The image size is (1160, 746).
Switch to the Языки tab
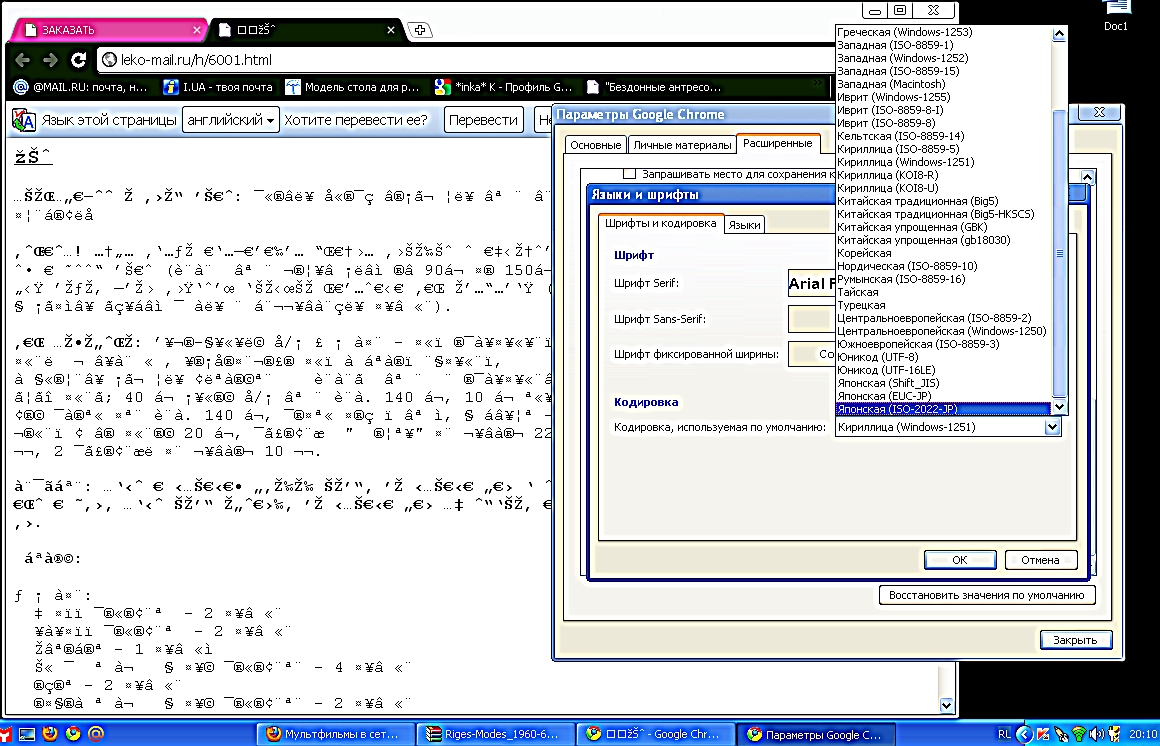pyautogui.click(x=744, y=225)
